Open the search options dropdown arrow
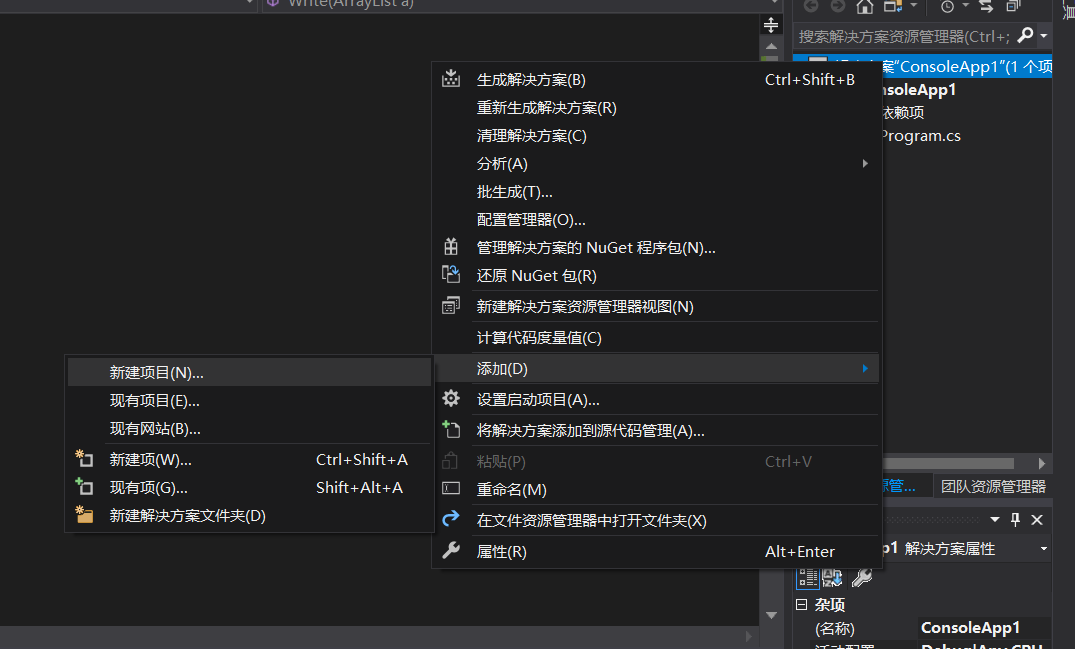This screenshot has width=1075, height=649. click(1043, 36)
